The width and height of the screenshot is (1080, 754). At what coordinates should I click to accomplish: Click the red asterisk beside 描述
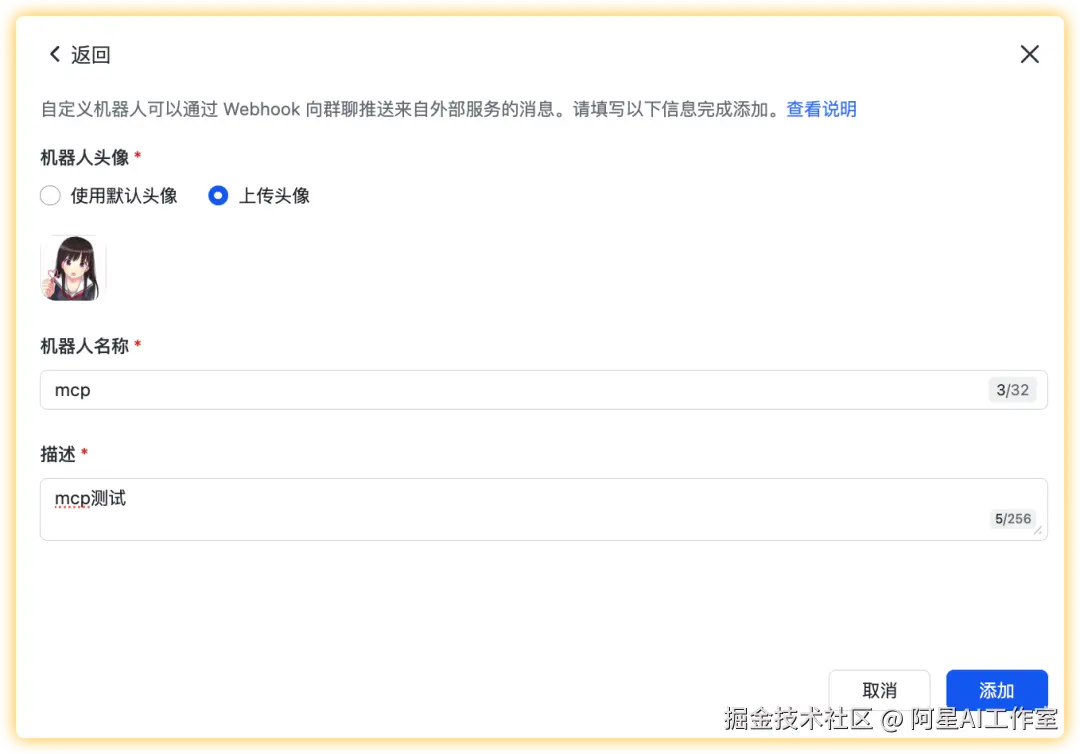(x=86, y=453)
